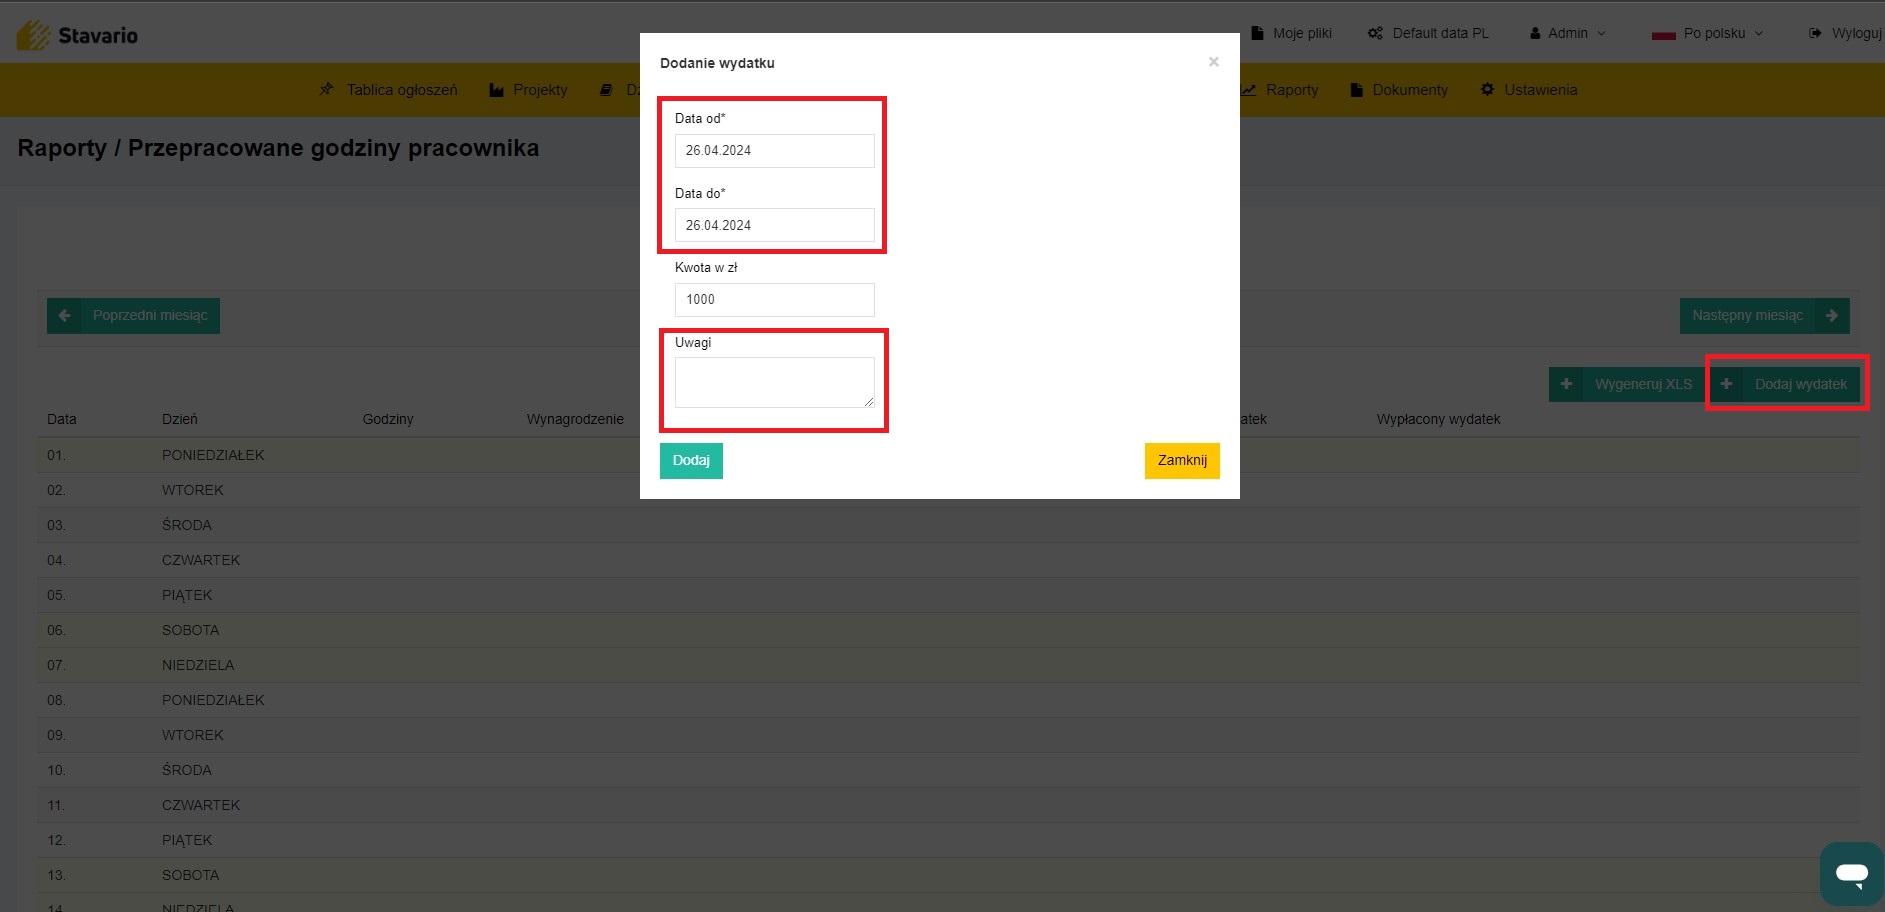Click the Data do date field
This screenshot has width=1885, height=912.
[774, 225]
